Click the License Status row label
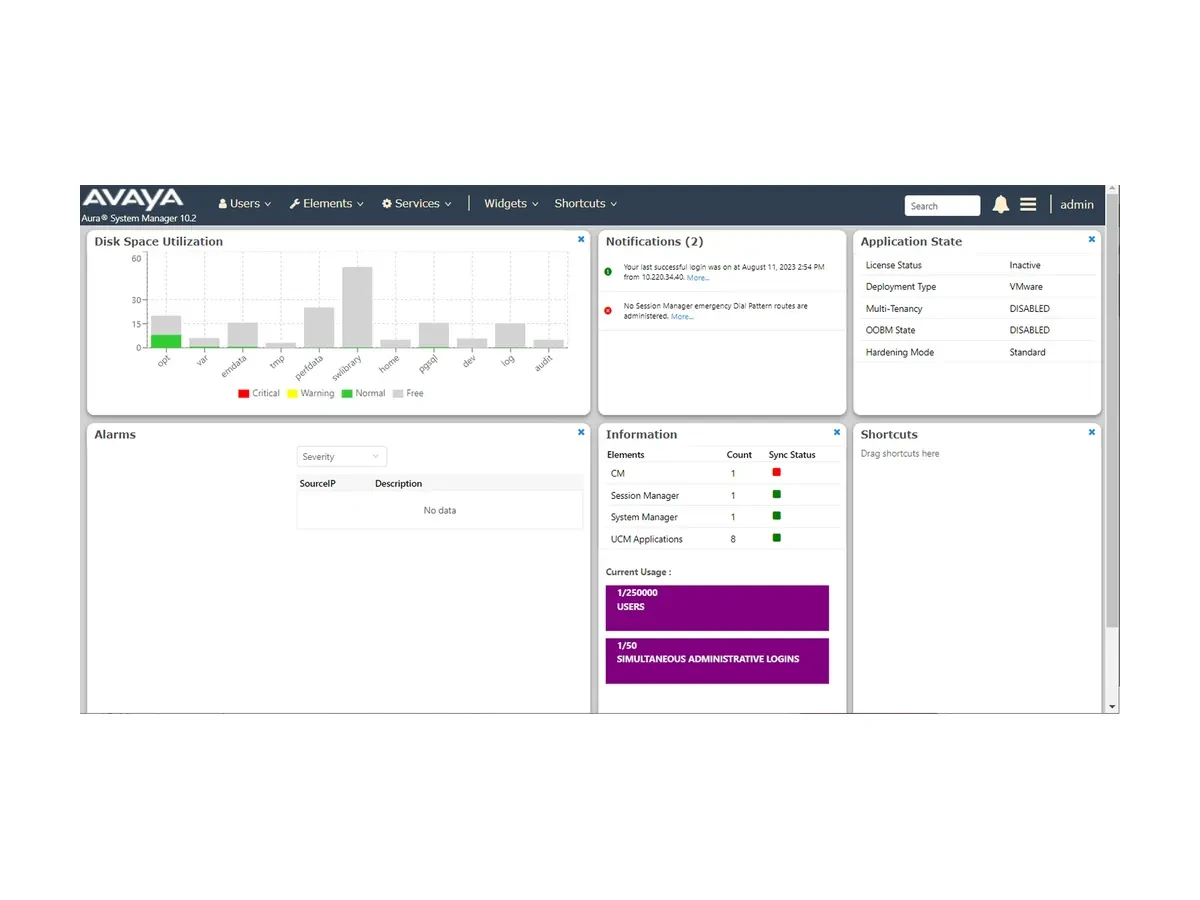The width and height of the screenshot is (1200, 900). tap(894, 265)
